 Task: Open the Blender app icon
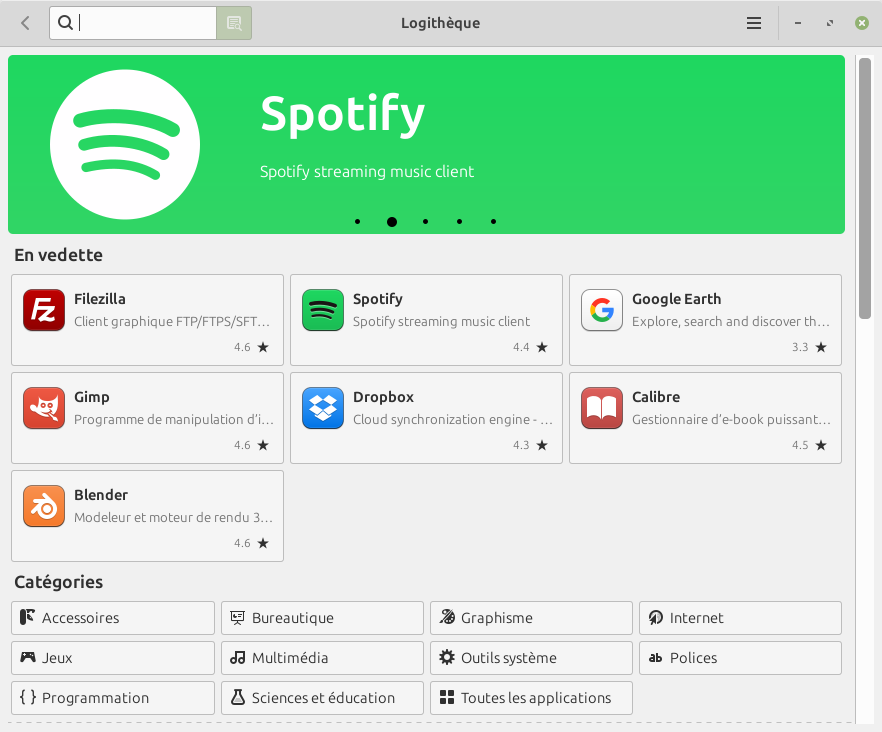click(x=44, y=506)
